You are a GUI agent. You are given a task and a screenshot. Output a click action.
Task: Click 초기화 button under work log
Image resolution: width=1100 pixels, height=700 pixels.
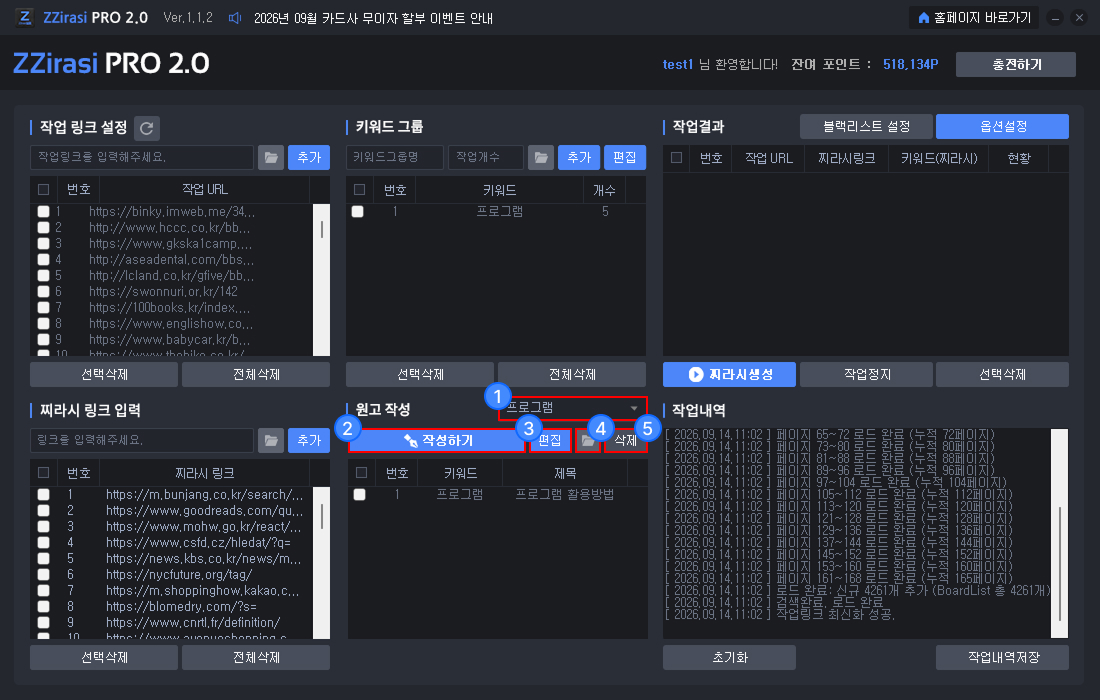click(x=730, y=657)
